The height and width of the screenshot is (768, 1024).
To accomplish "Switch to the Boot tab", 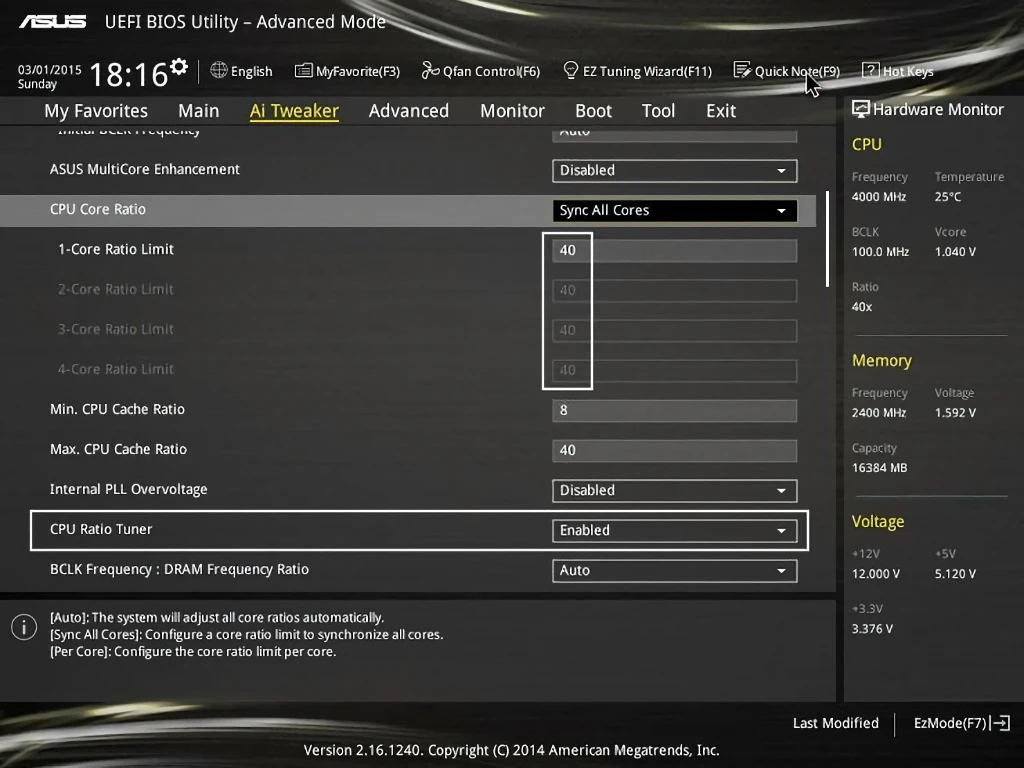I will (593, 111).
